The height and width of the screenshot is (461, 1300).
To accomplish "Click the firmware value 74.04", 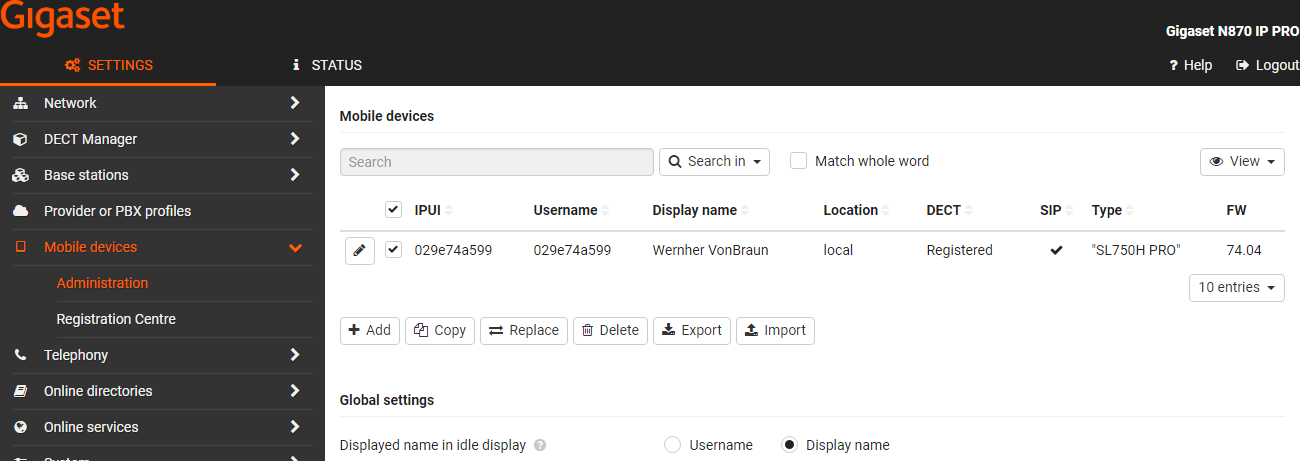I will (1244, 250).
